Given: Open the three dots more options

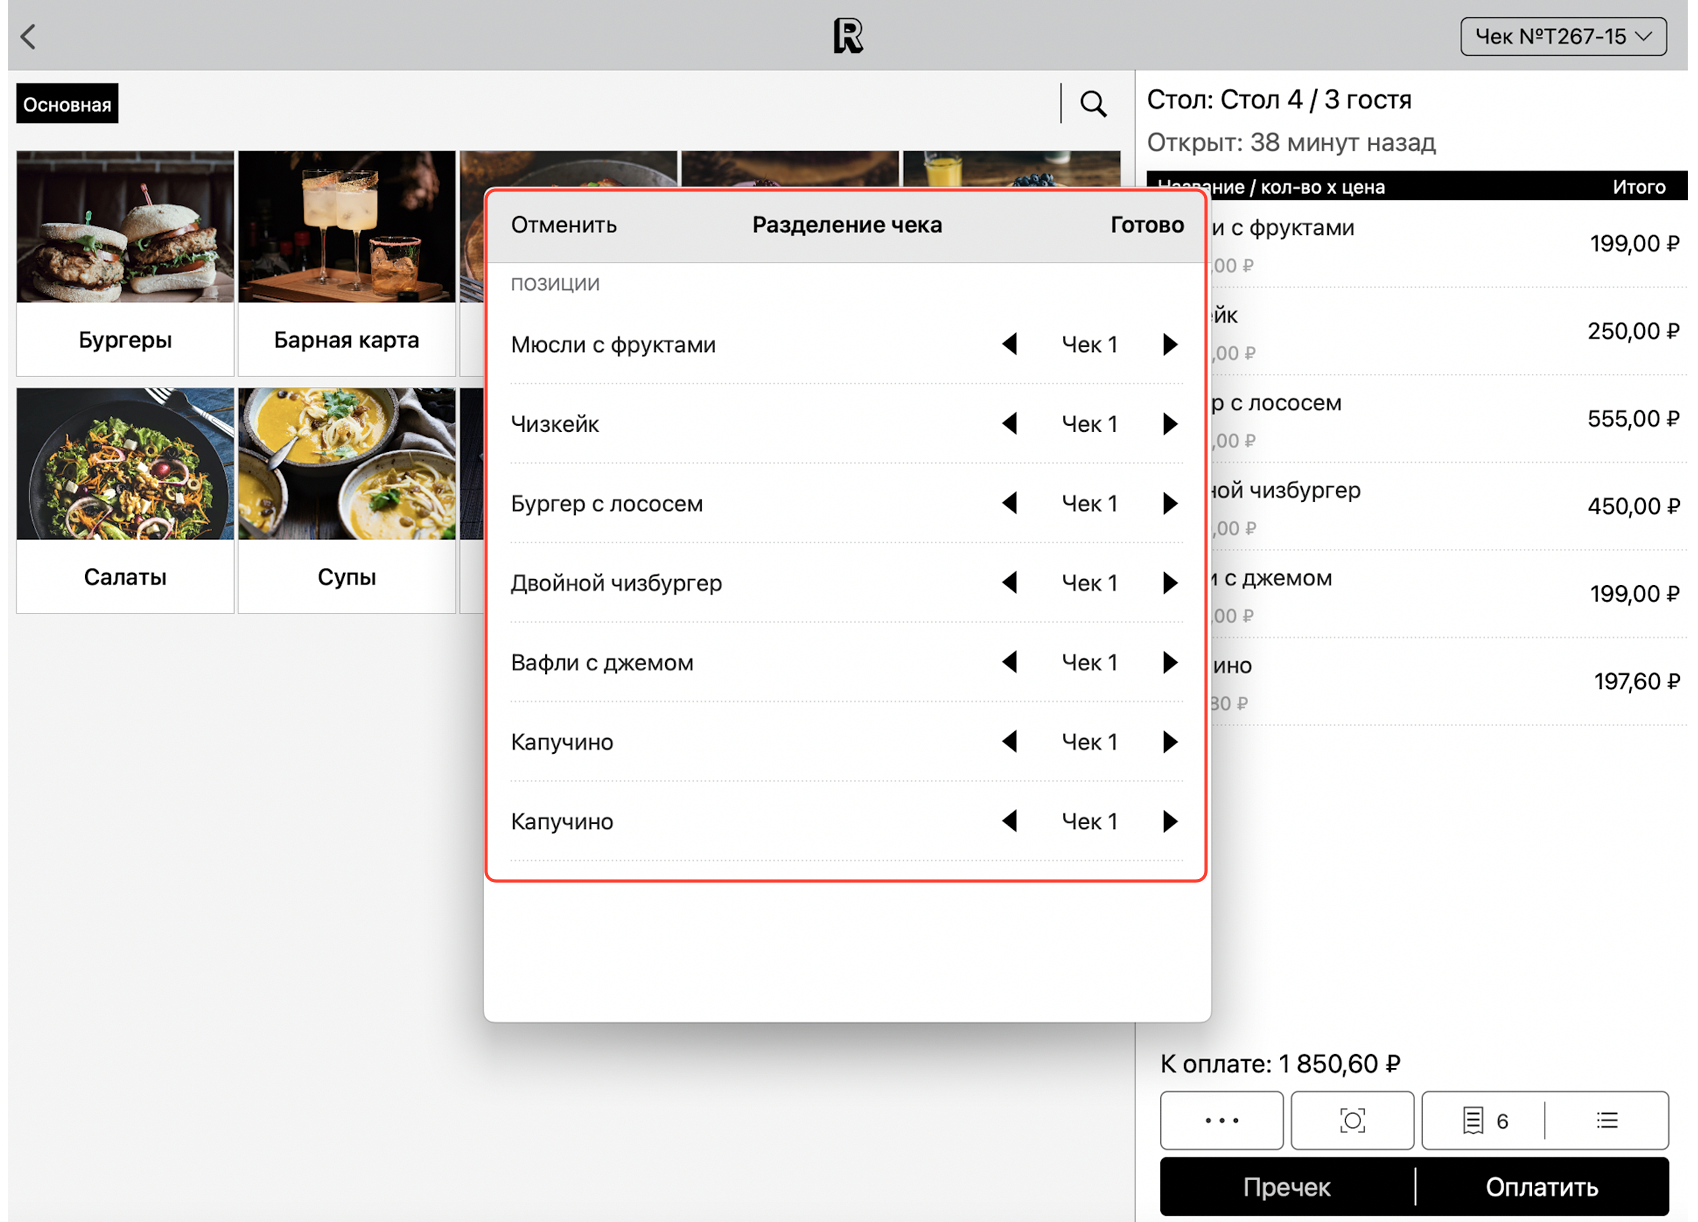Looking at the screenshot, I should click(1221, 1120).
